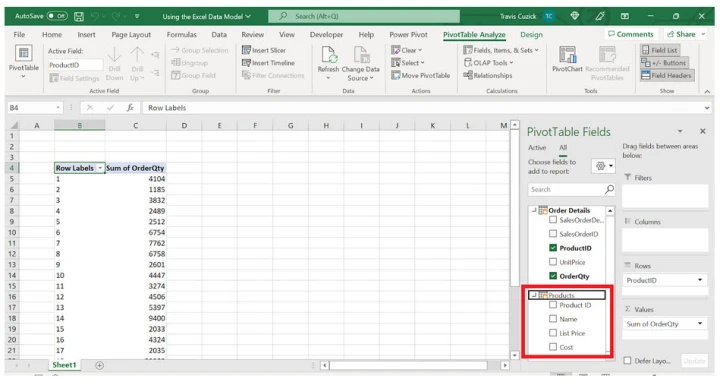Open Sum of OrderQty dropdown in Values

[x=700, y=323]
